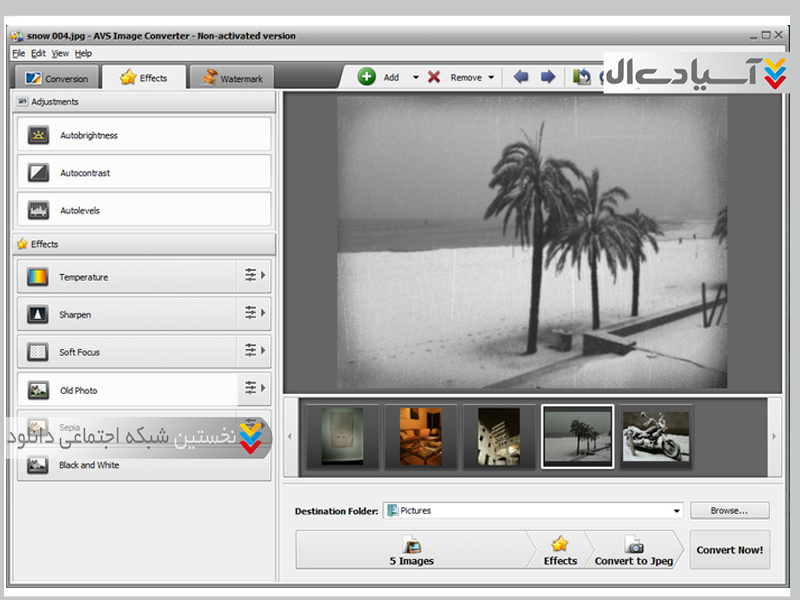Screen dimensions: 800x600
Task: Toggle the Old Photo effect
Action: coord(125,390)
